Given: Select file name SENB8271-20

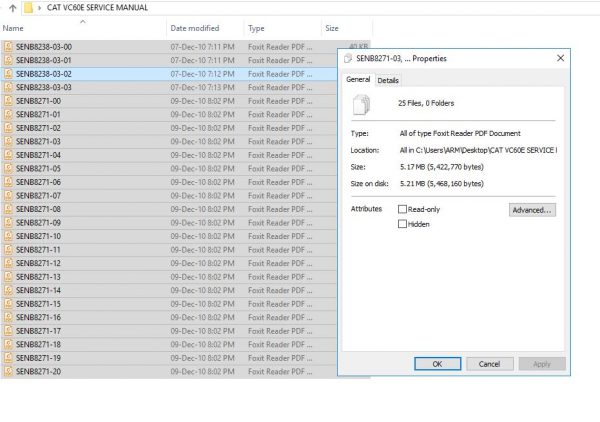Looking at the screenshot, I should 38,371.
